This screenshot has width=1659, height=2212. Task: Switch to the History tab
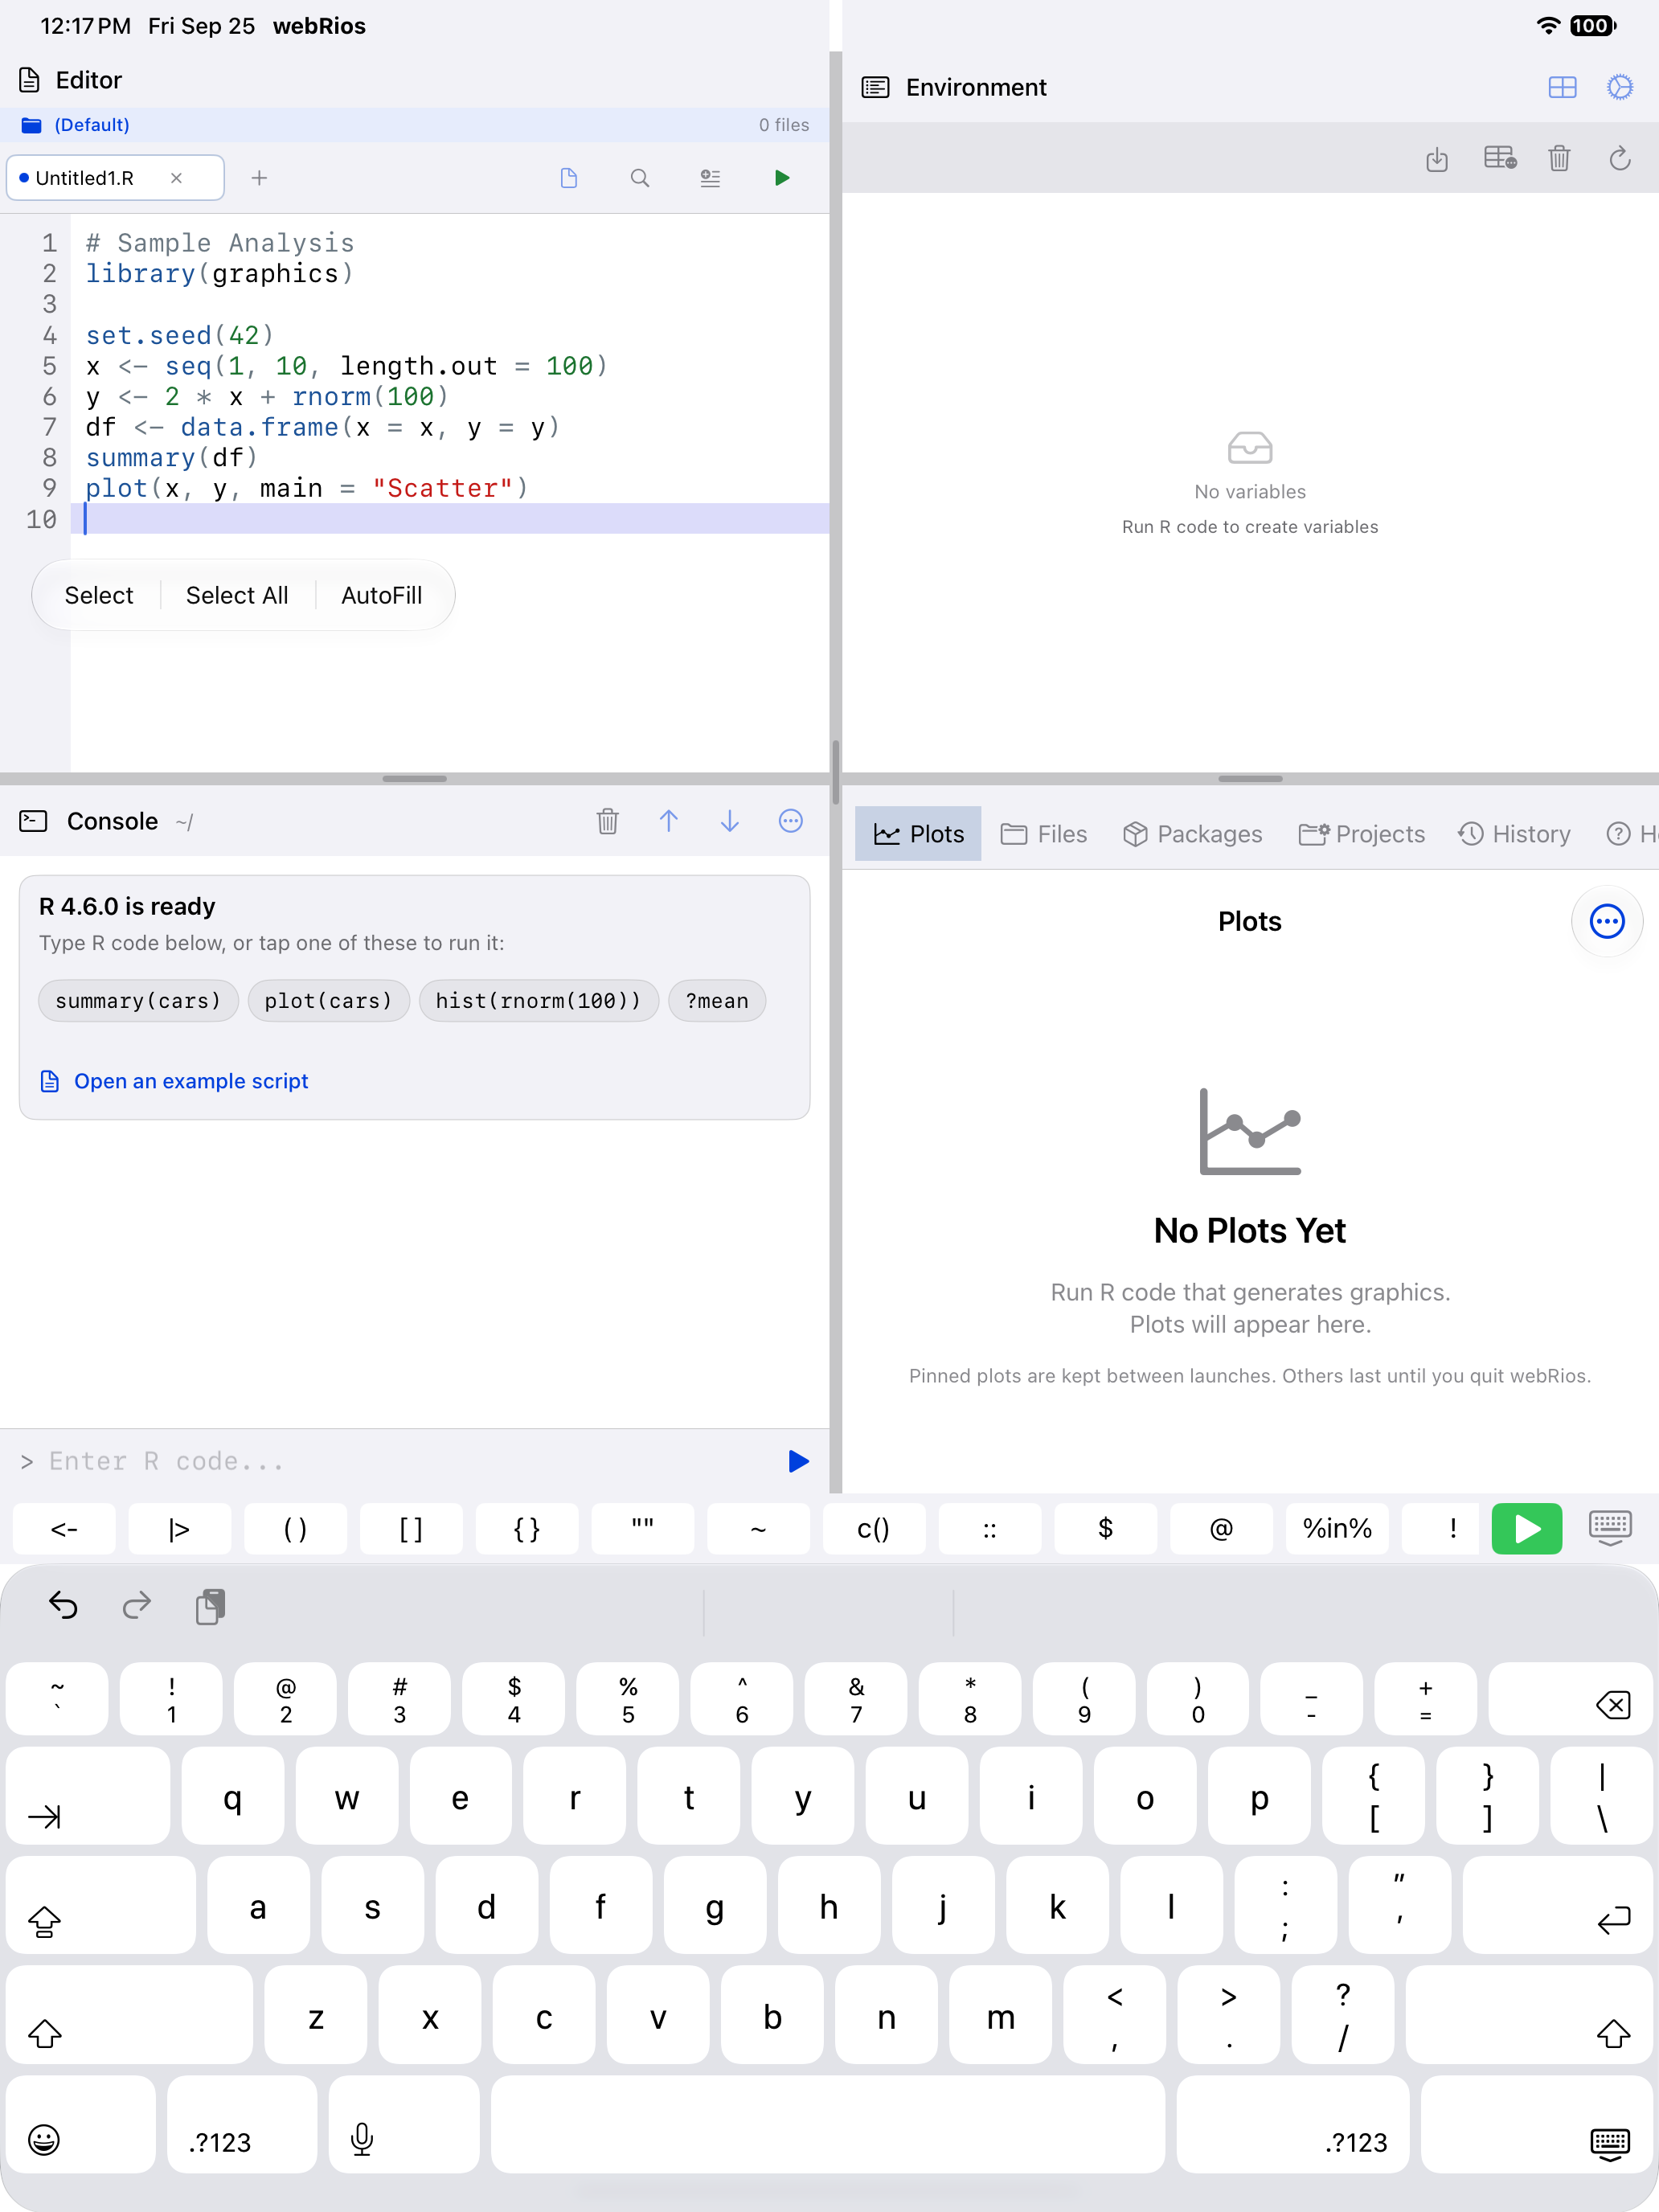pyautogui.click(x=1514, y=834)
